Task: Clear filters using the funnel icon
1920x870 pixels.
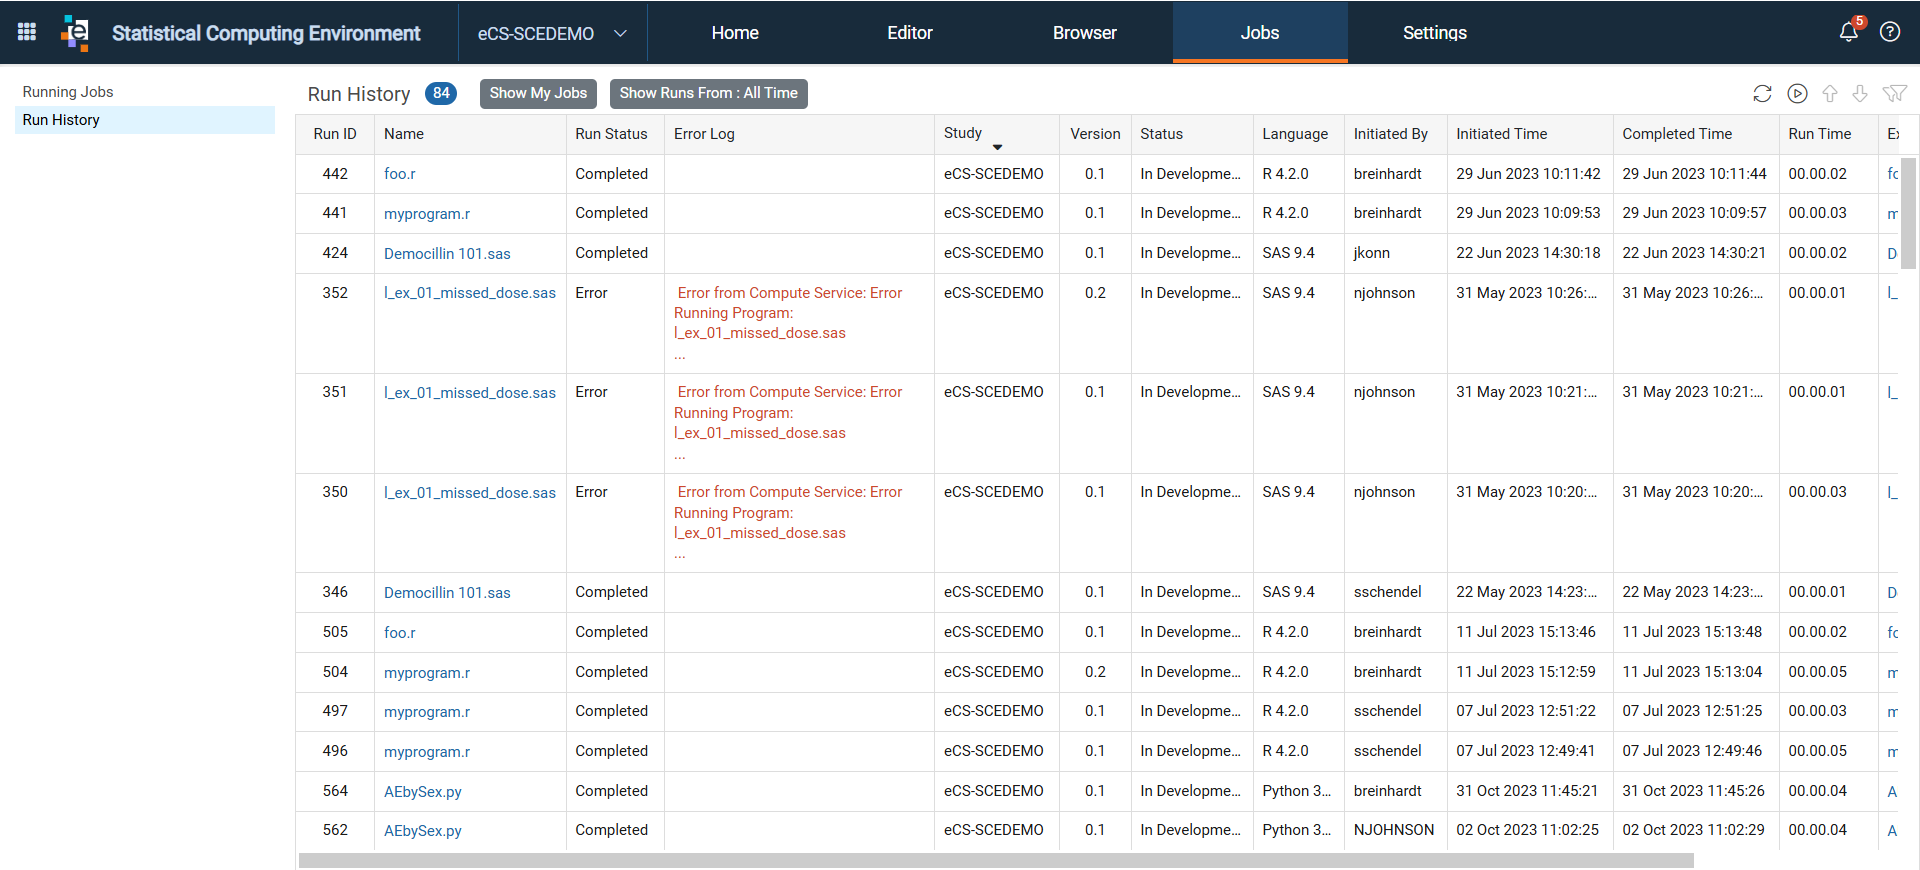Action: (x=1894, y=93)
